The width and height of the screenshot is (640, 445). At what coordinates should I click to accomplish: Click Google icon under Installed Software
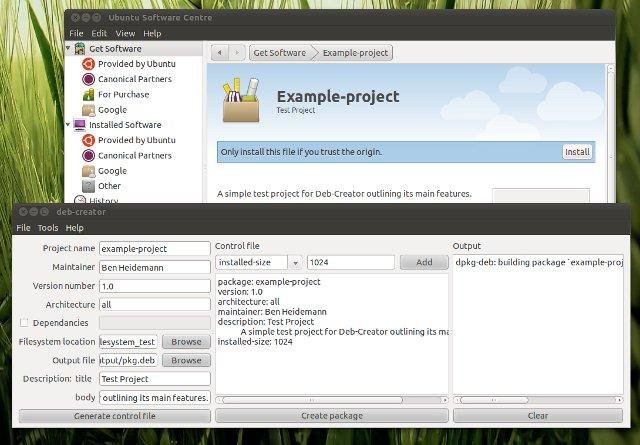[x=88, y=171]
